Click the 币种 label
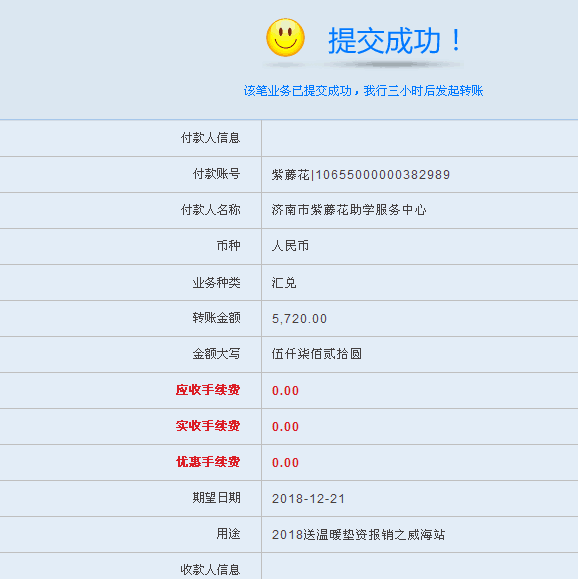The height and width of the screenshot is (579, 578). click(228, 246)
